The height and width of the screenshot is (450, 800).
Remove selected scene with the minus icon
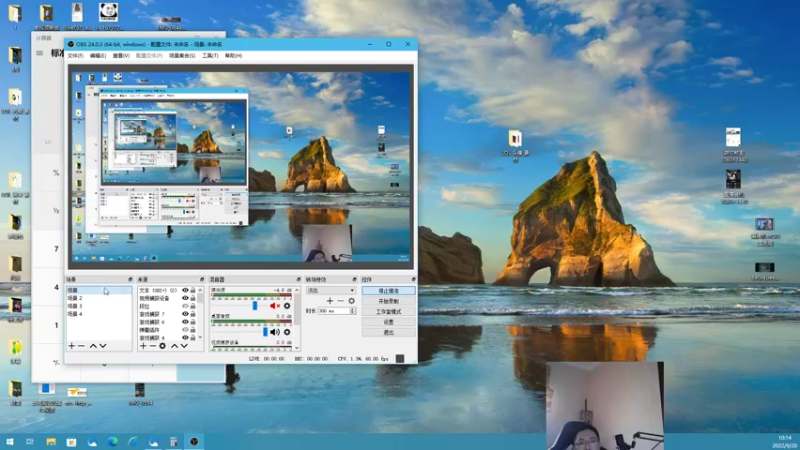(x=81, y=346)
